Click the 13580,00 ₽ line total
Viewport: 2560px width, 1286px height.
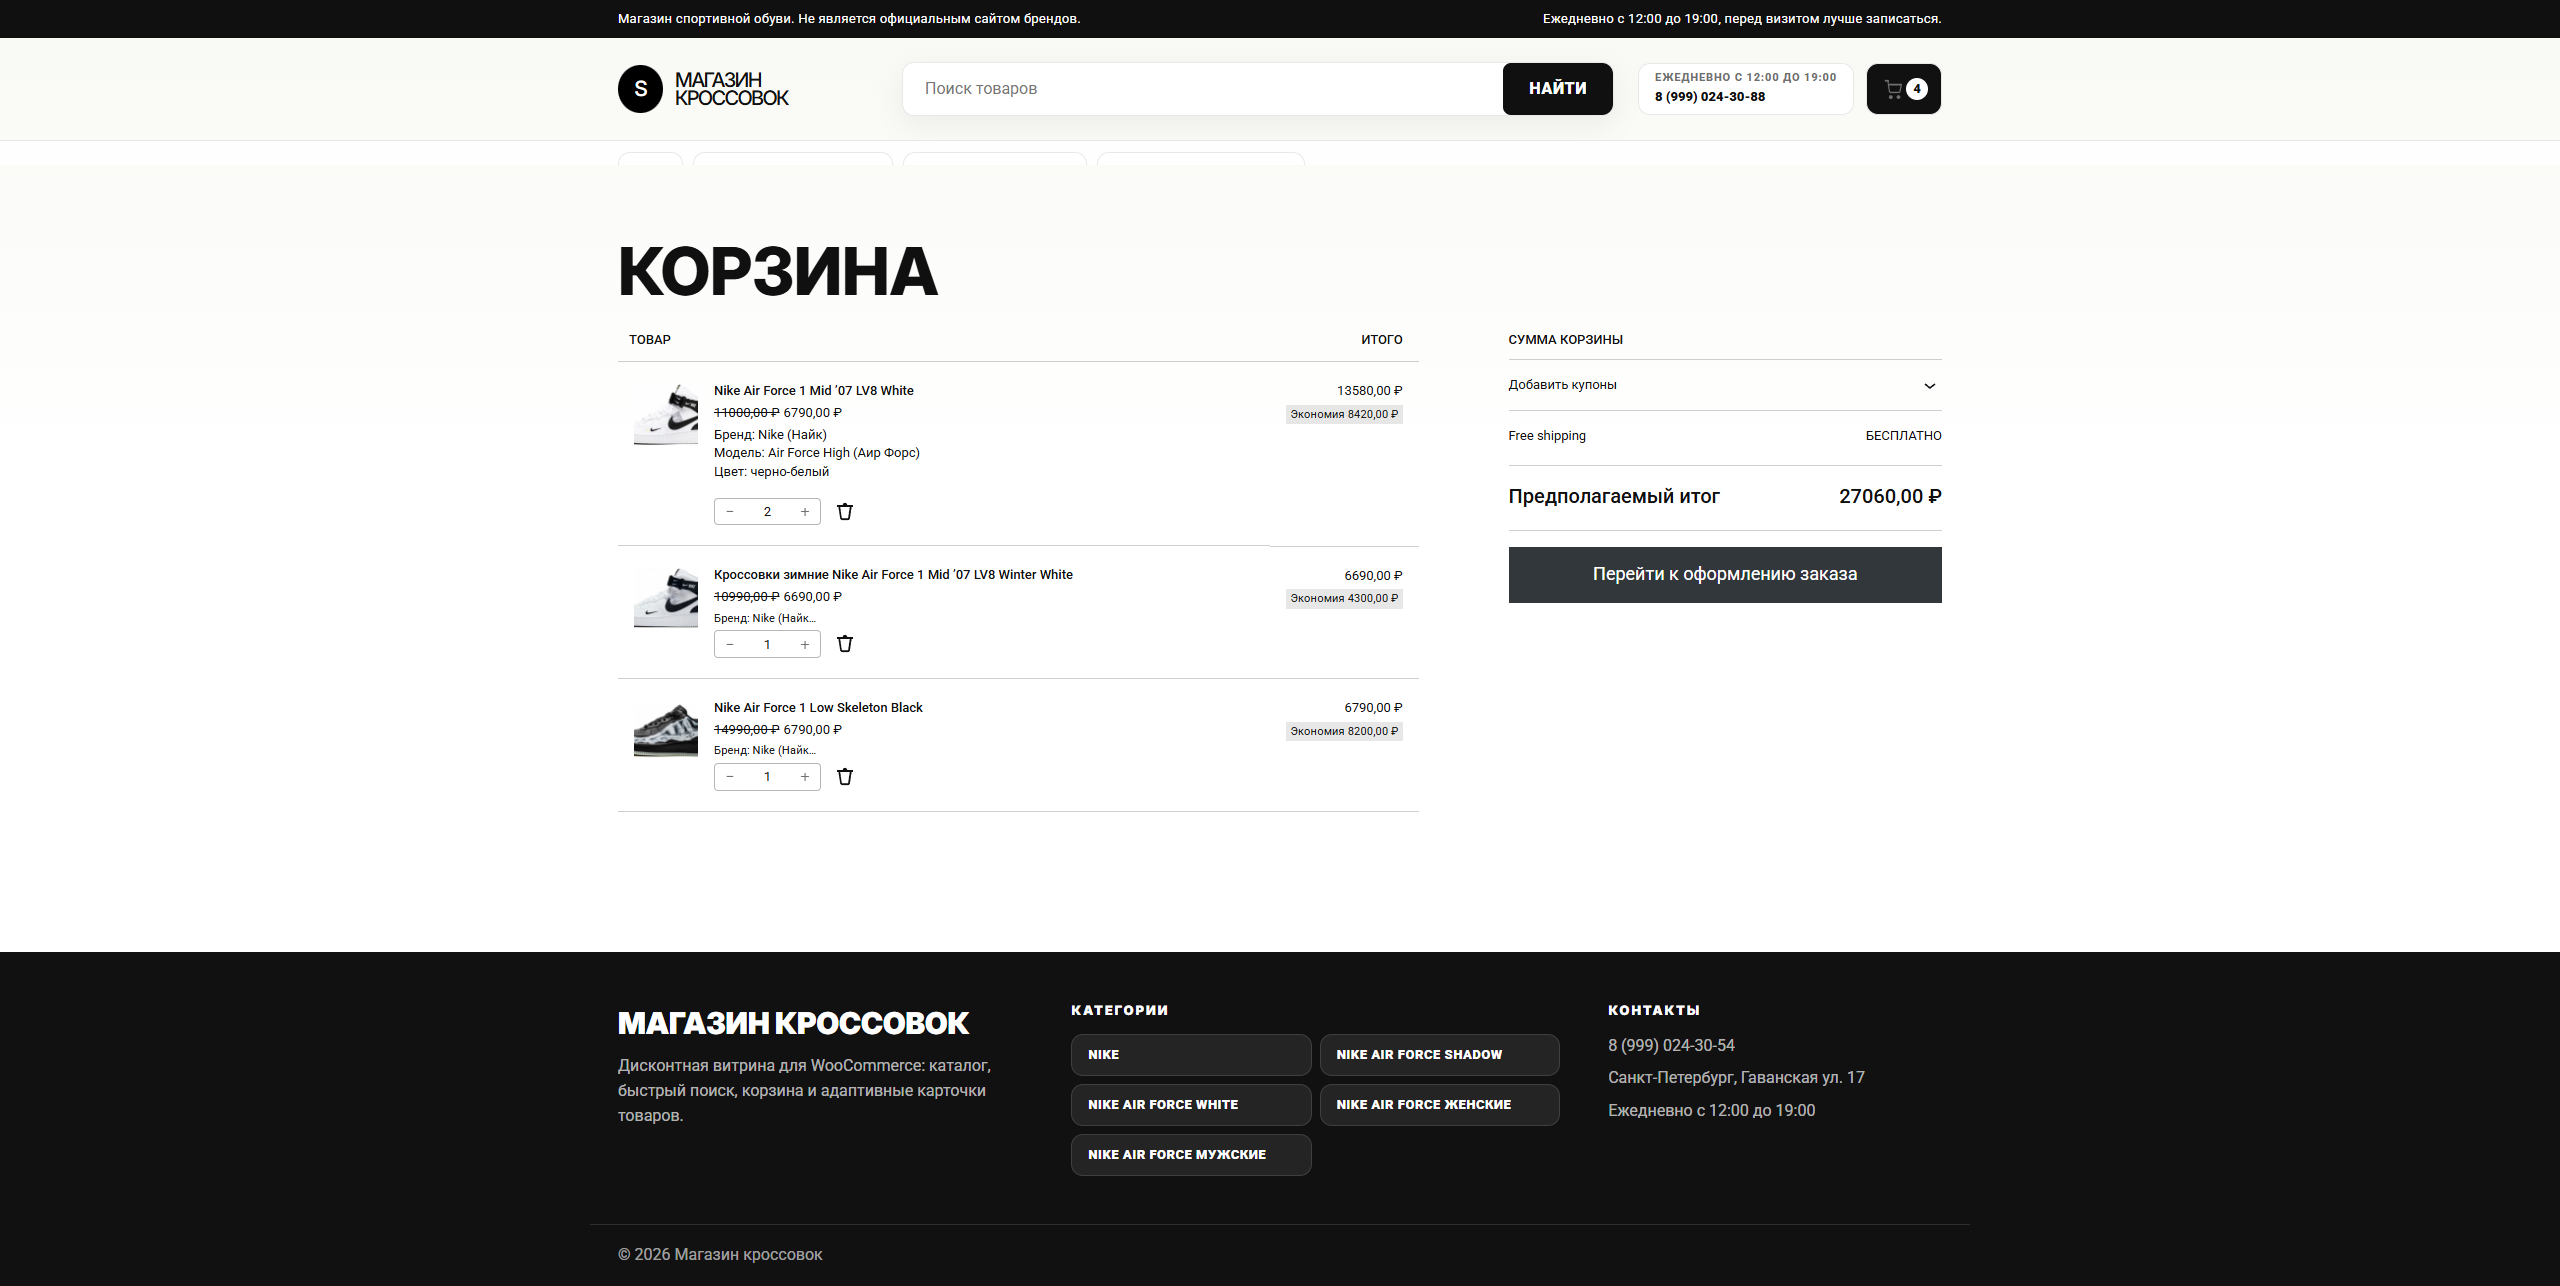1369,391
